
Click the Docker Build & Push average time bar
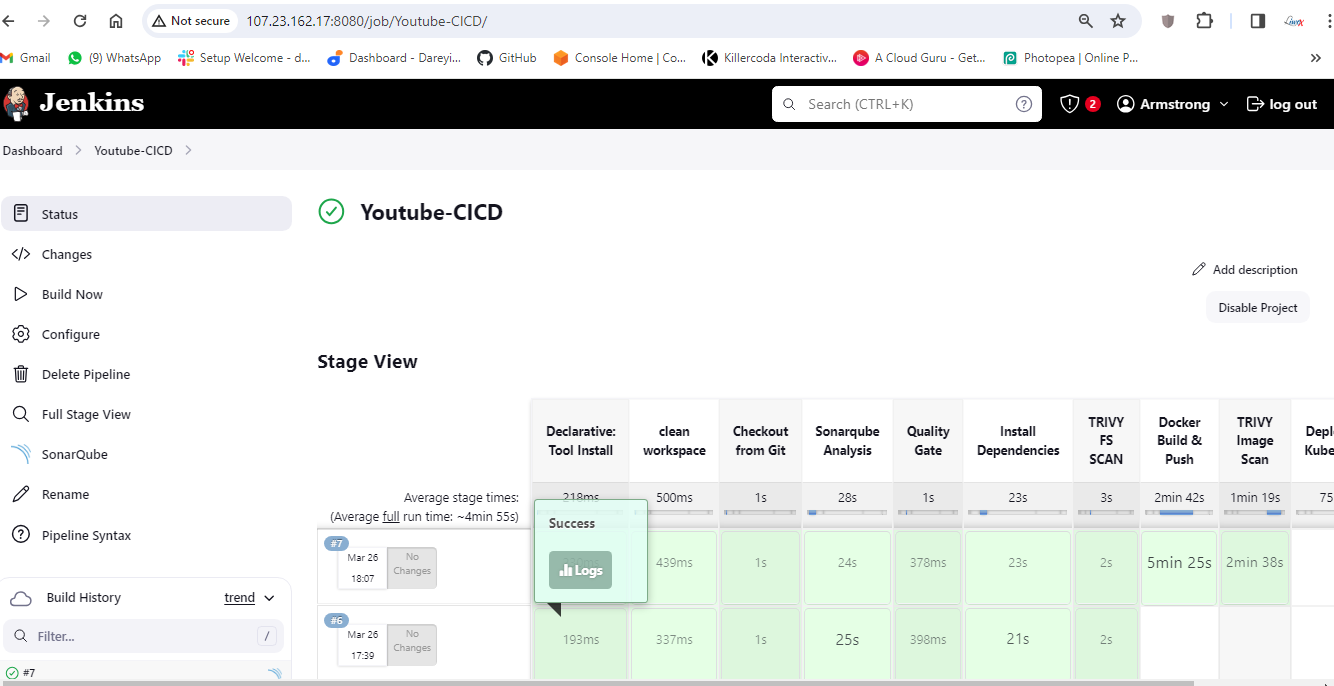tap(1179, 512)
